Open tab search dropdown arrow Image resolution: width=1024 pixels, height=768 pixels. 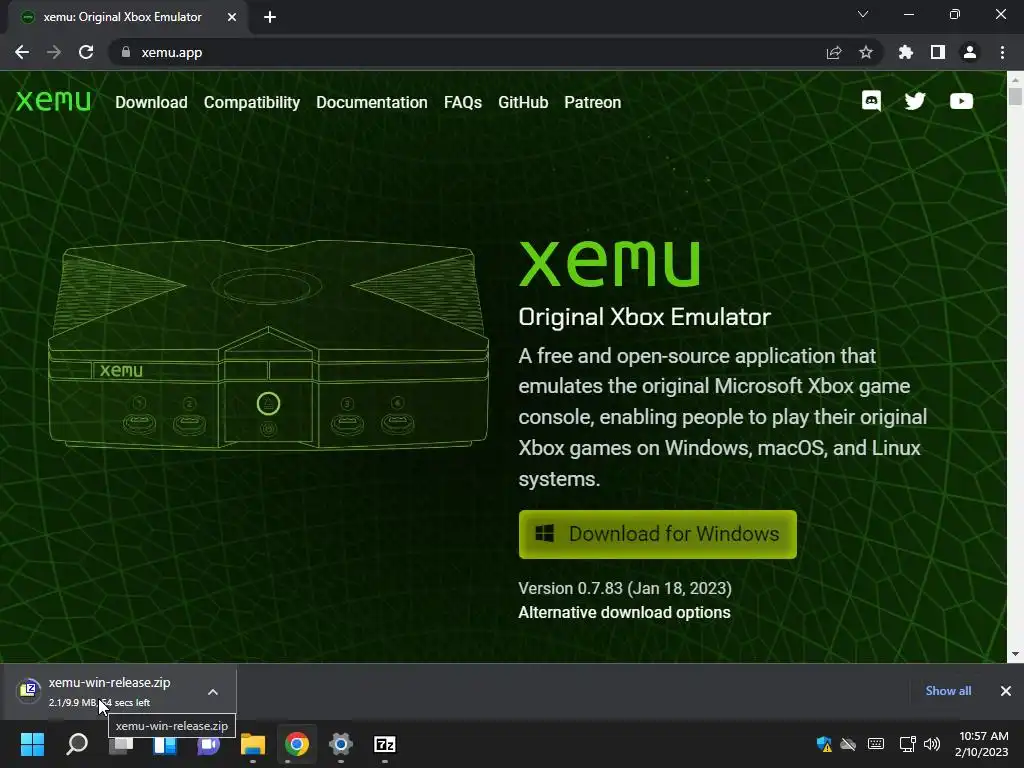[863, 14]
